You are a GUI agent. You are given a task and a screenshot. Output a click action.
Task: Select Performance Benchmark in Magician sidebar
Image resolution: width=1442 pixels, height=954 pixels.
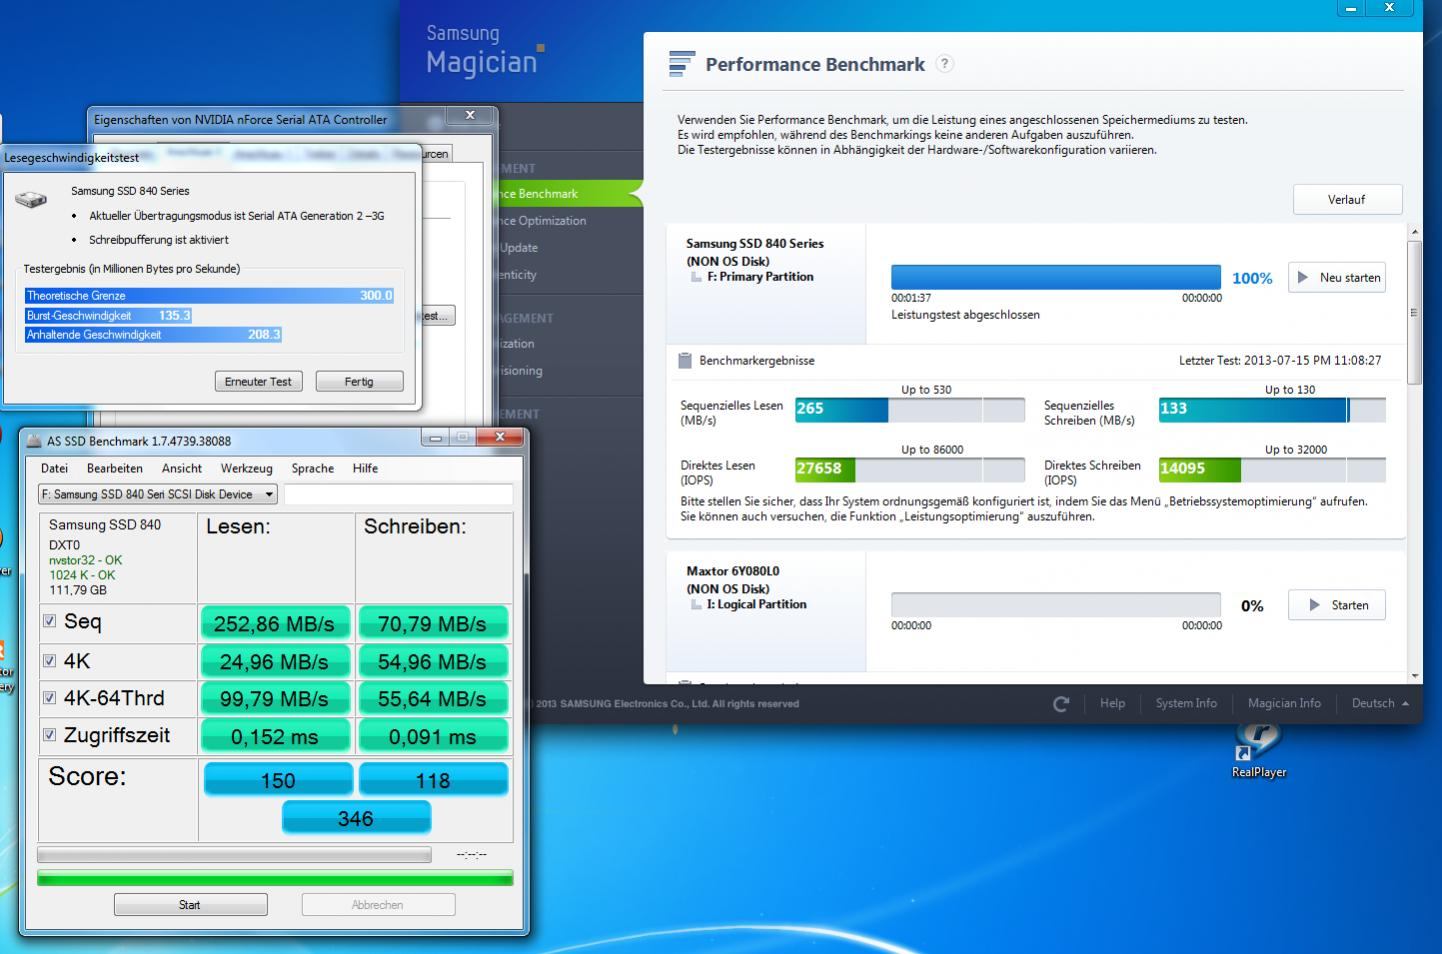coord(570,194)
